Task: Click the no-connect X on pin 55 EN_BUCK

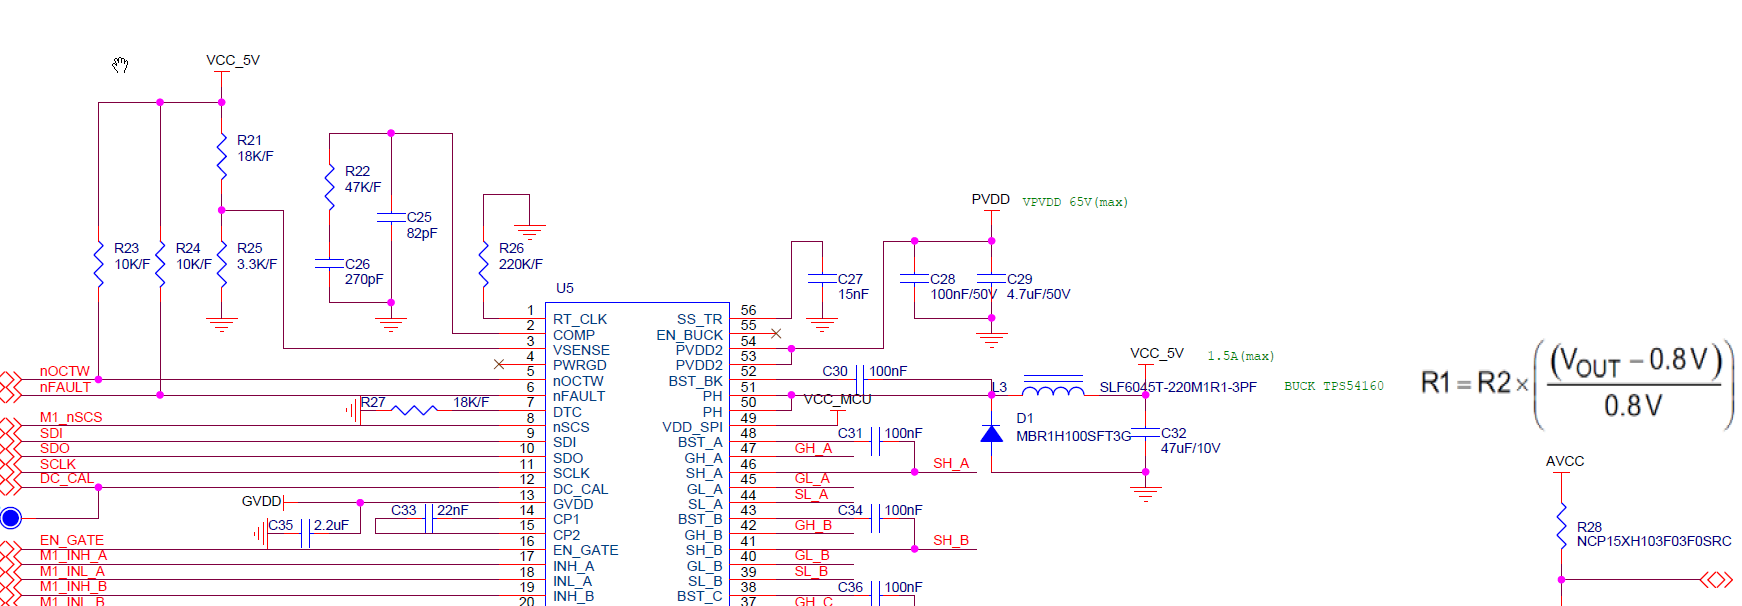Action: (776, 333)
